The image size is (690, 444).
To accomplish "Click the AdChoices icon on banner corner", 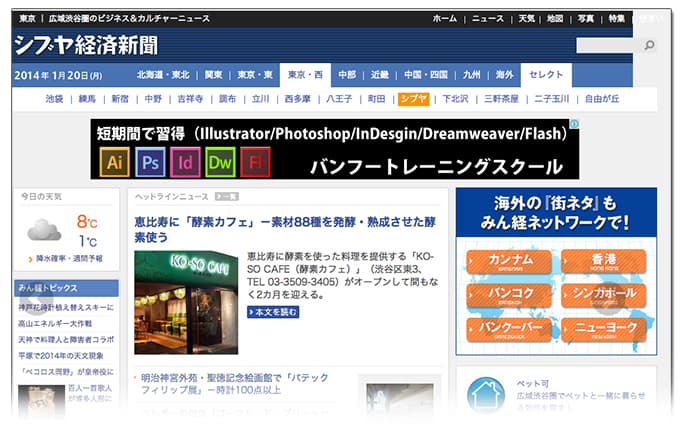I will coord(574,124).
